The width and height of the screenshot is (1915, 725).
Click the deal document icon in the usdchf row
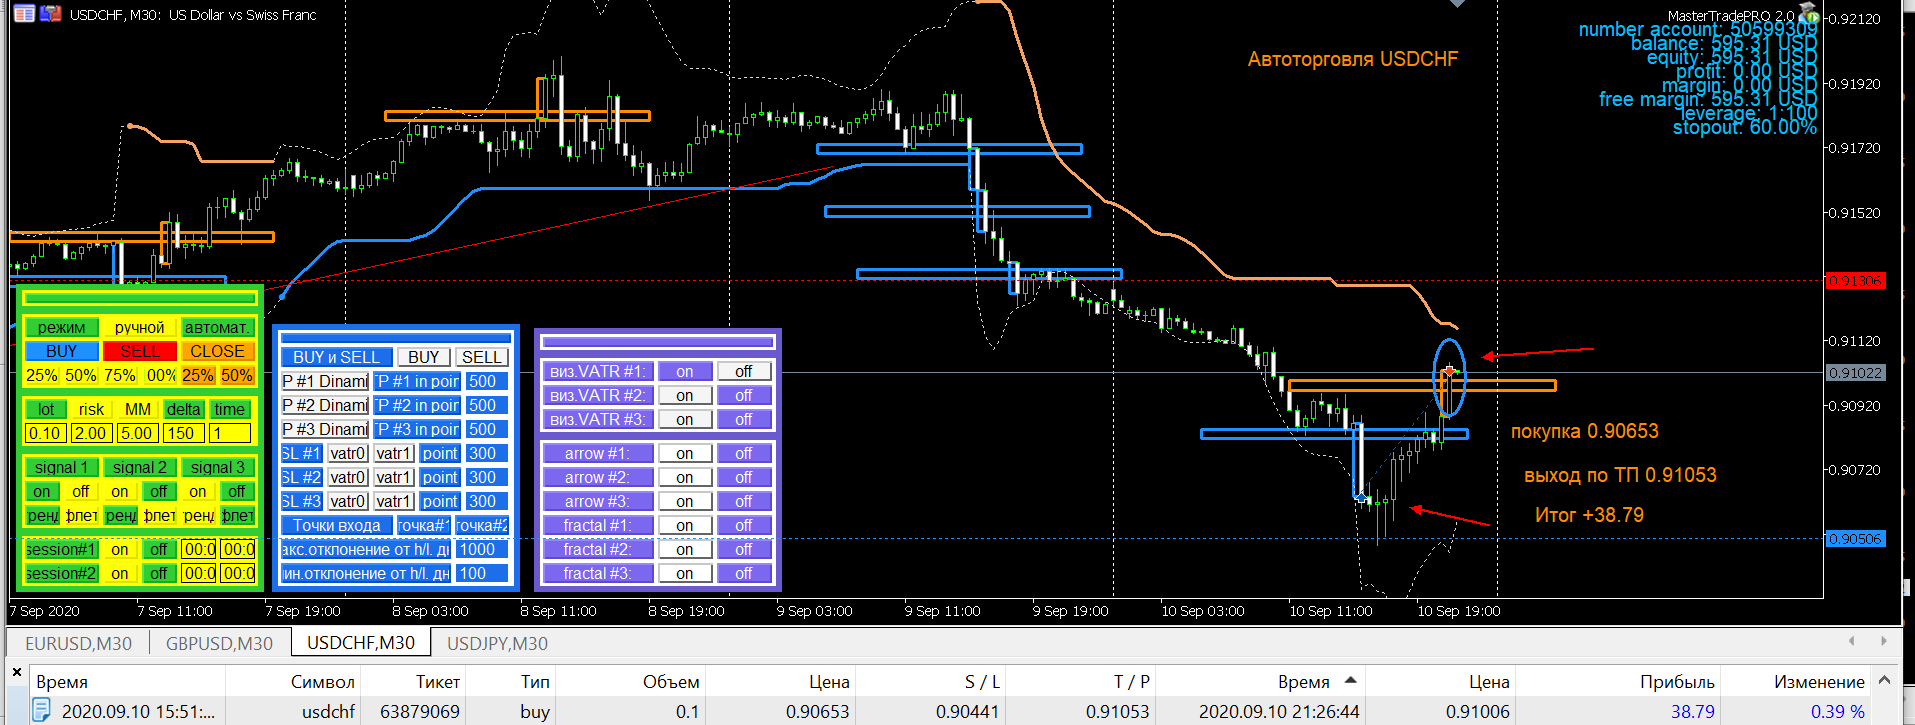[41, 711]
